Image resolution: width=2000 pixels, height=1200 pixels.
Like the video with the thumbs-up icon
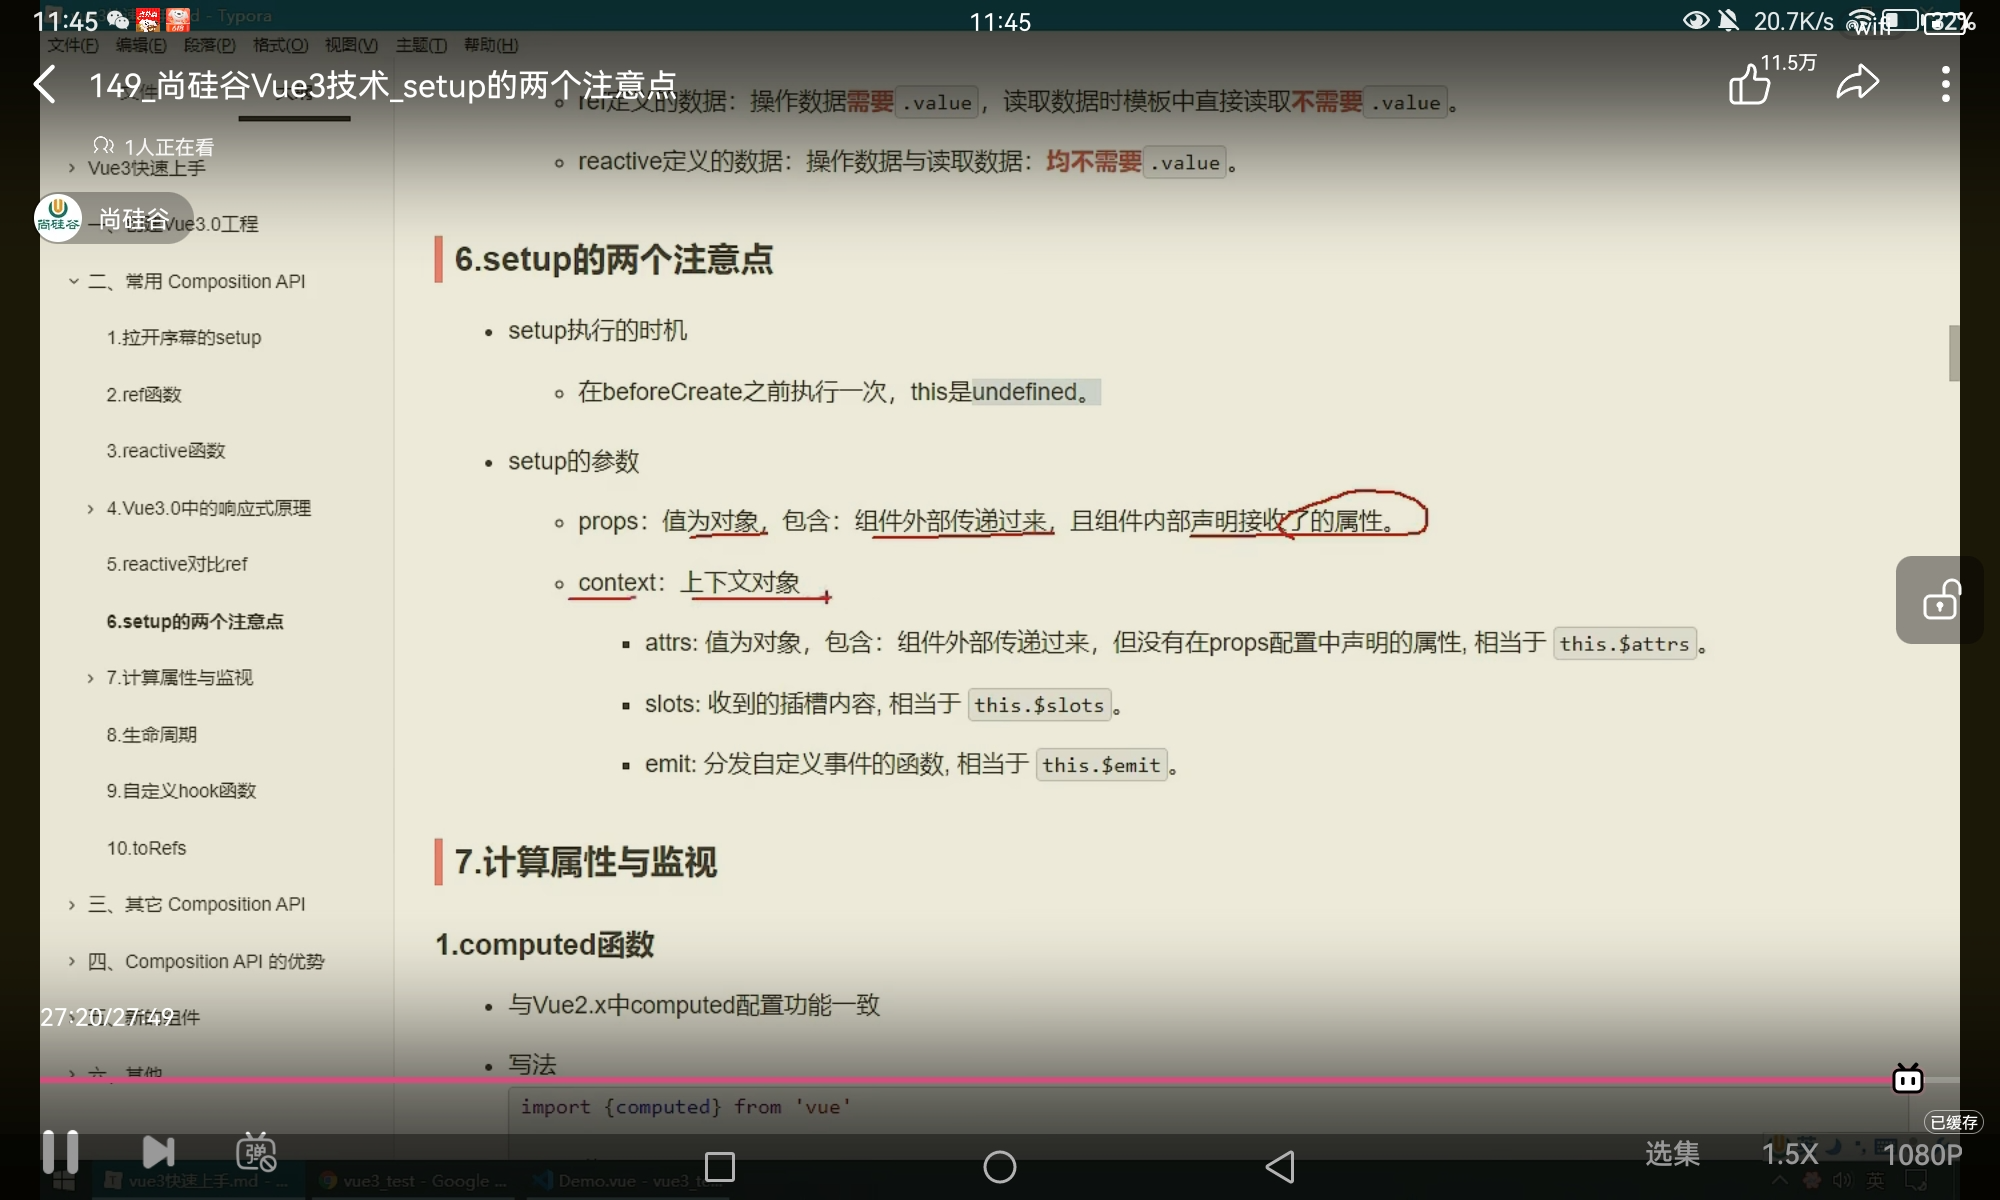point(1750,85)
